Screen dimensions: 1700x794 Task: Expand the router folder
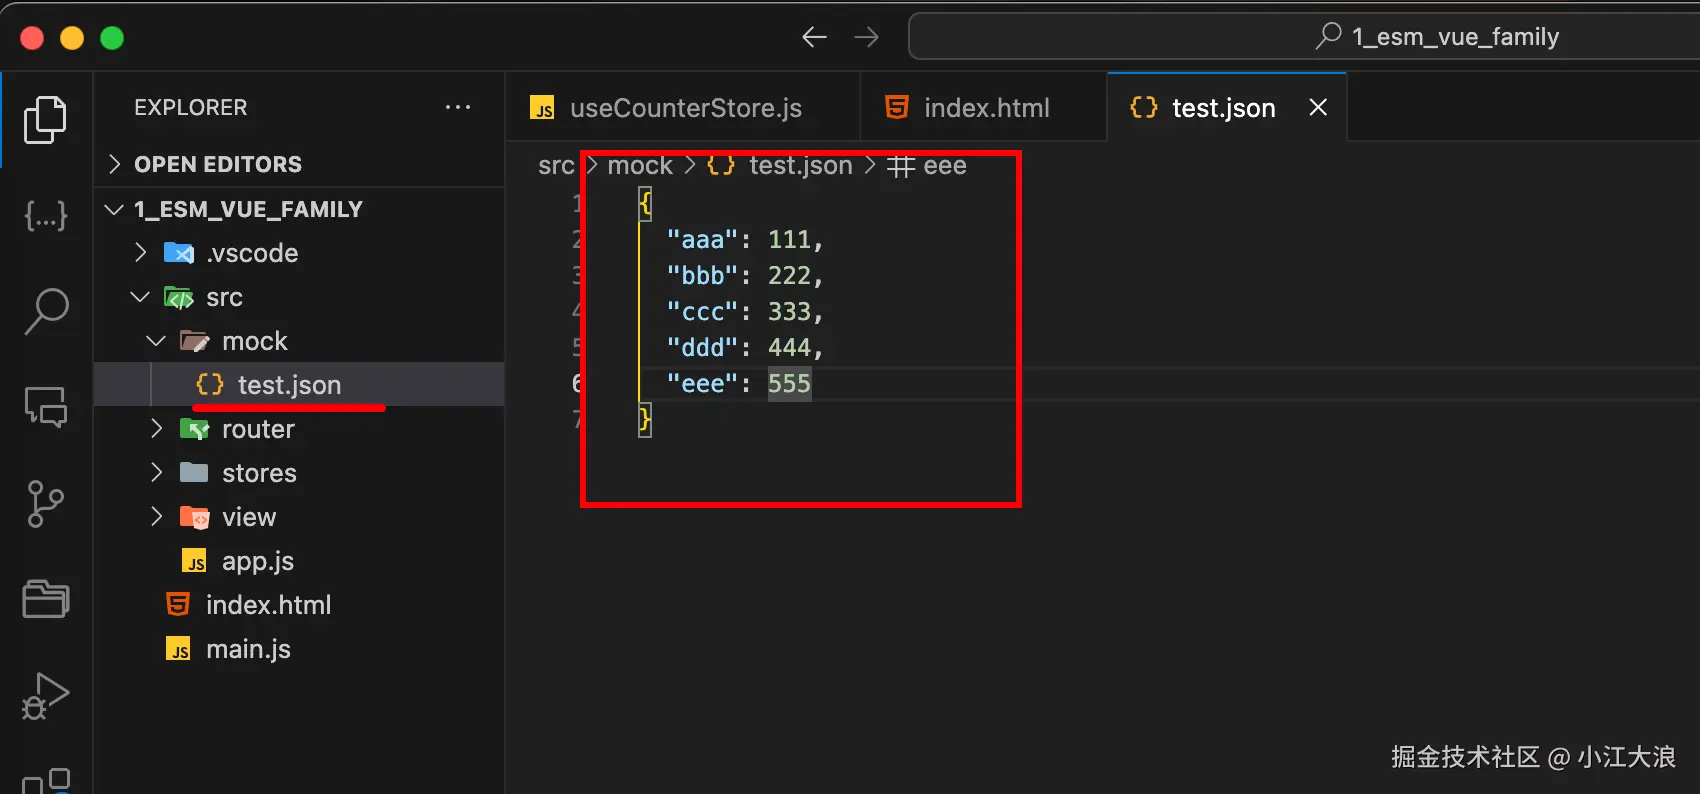click(x=257, y=429)
